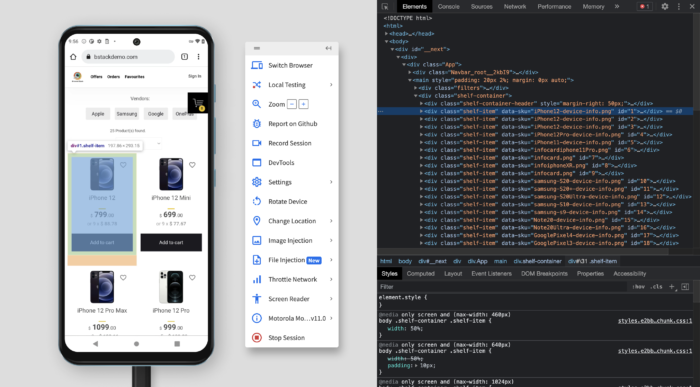This screenshot has width=700, height=387.
Task: Toggle the computed styles sidebar icon
Action: pos(685,287)
